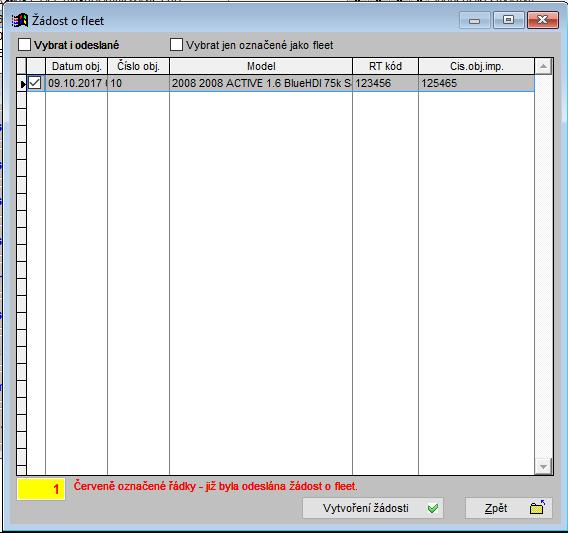Click the 'Vytvoření žádosti' button
The image size is (568, 533).
coord(373,508)
